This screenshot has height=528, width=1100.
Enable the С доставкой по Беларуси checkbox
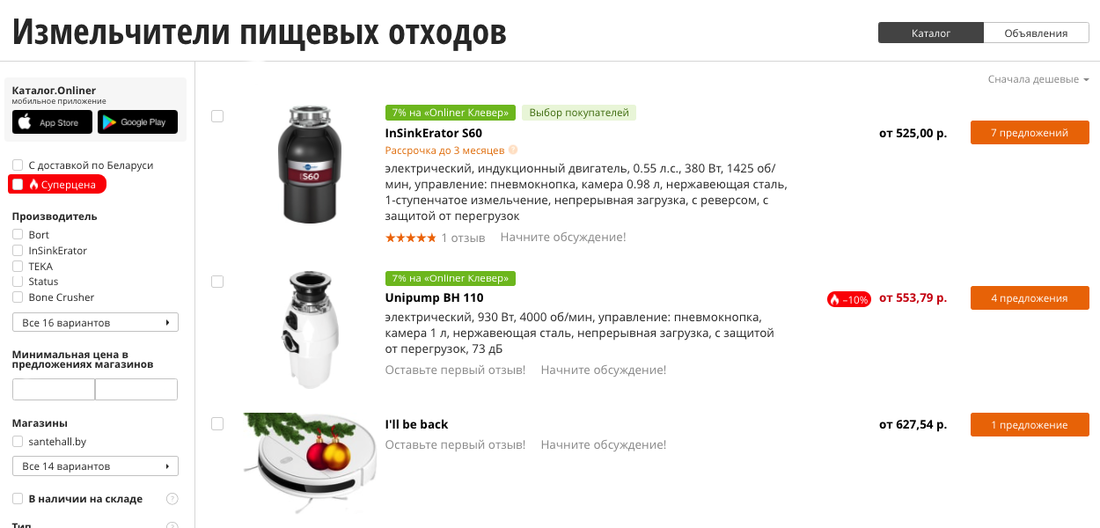click(18, 165)
